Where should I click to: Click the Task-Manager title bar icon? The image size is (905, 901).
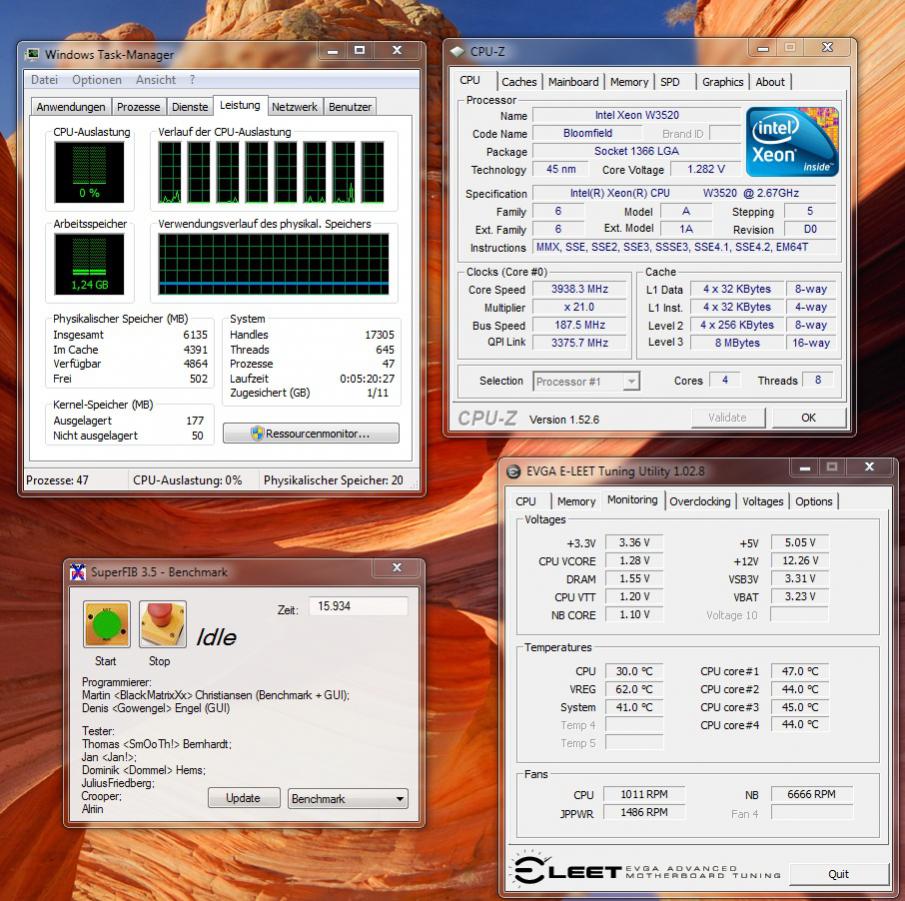[x=32, y=54]
